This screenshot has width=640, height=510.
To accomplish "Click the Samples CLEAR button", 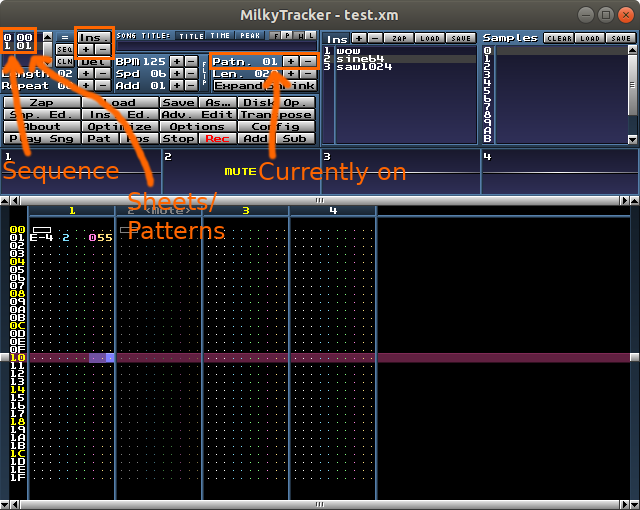I will pyautogui.click(x=559, y=38).
